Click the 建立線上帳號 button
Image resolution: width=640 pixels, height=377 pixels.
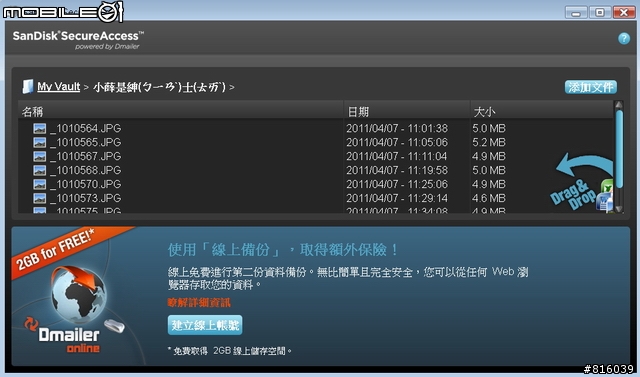tap(205, 325)
